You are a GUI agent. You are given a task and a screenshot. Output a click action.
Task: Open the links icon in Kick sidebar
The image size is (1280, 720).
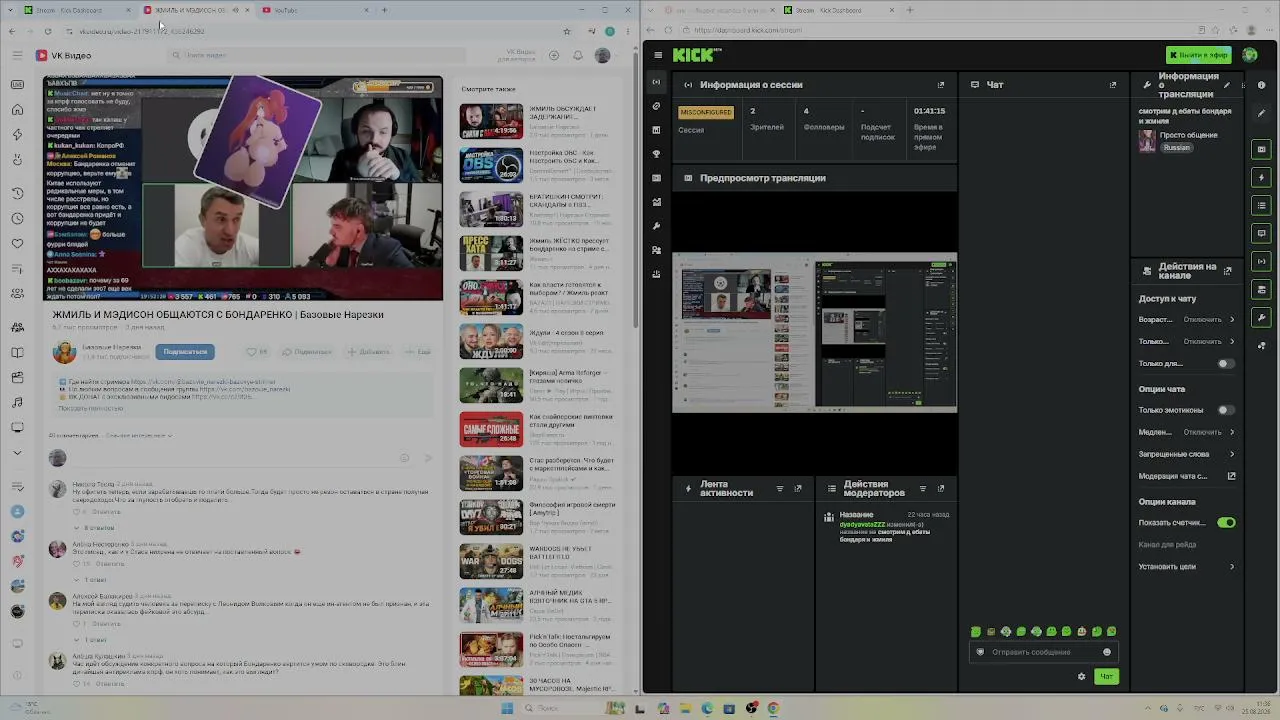(656, 106)
